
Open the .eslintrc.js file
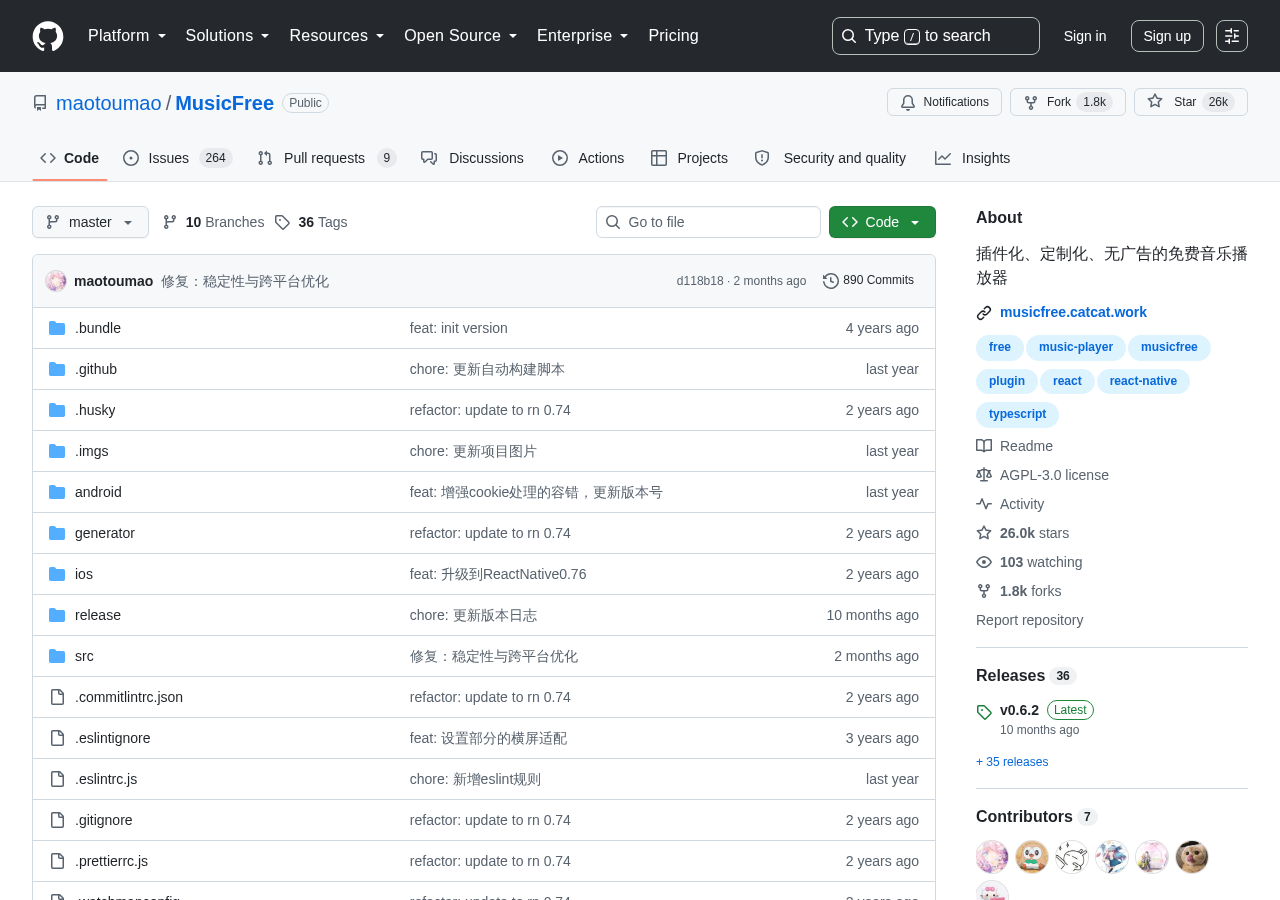pyautogui.click(x=106, y=779)
